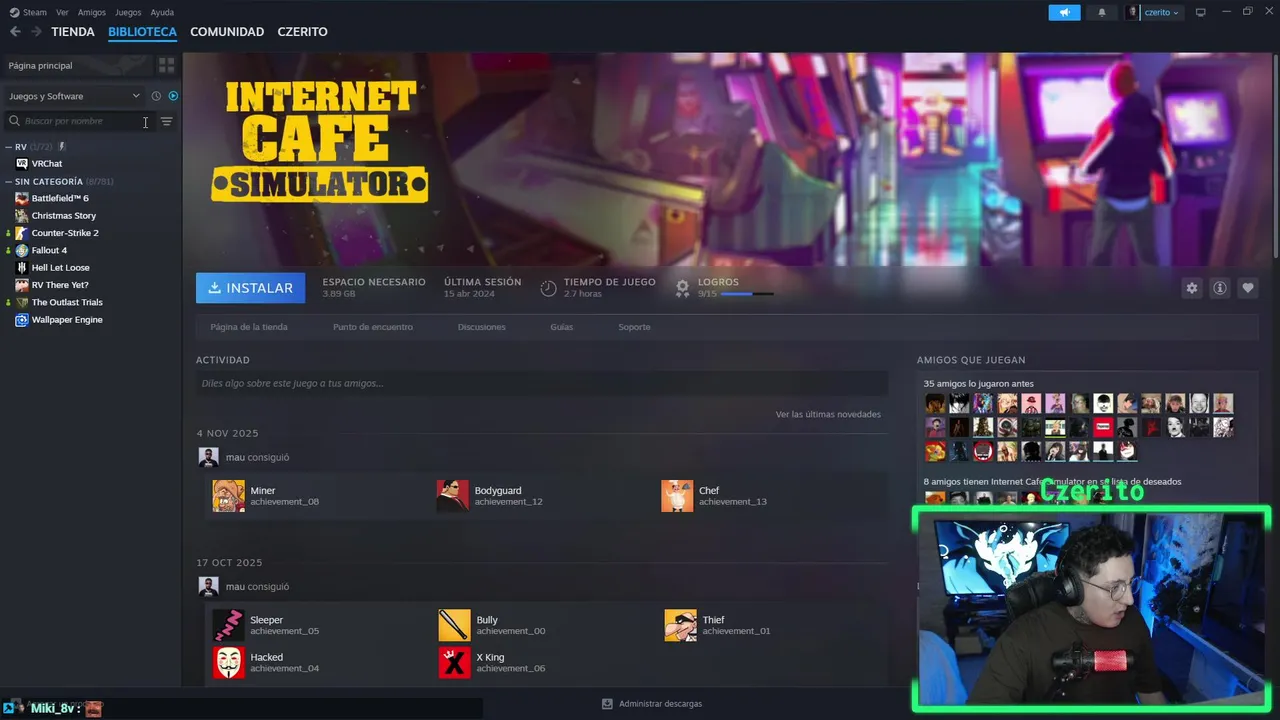Open the Guías link
This screenshot has height=720, width=1280.
[562, 327]
